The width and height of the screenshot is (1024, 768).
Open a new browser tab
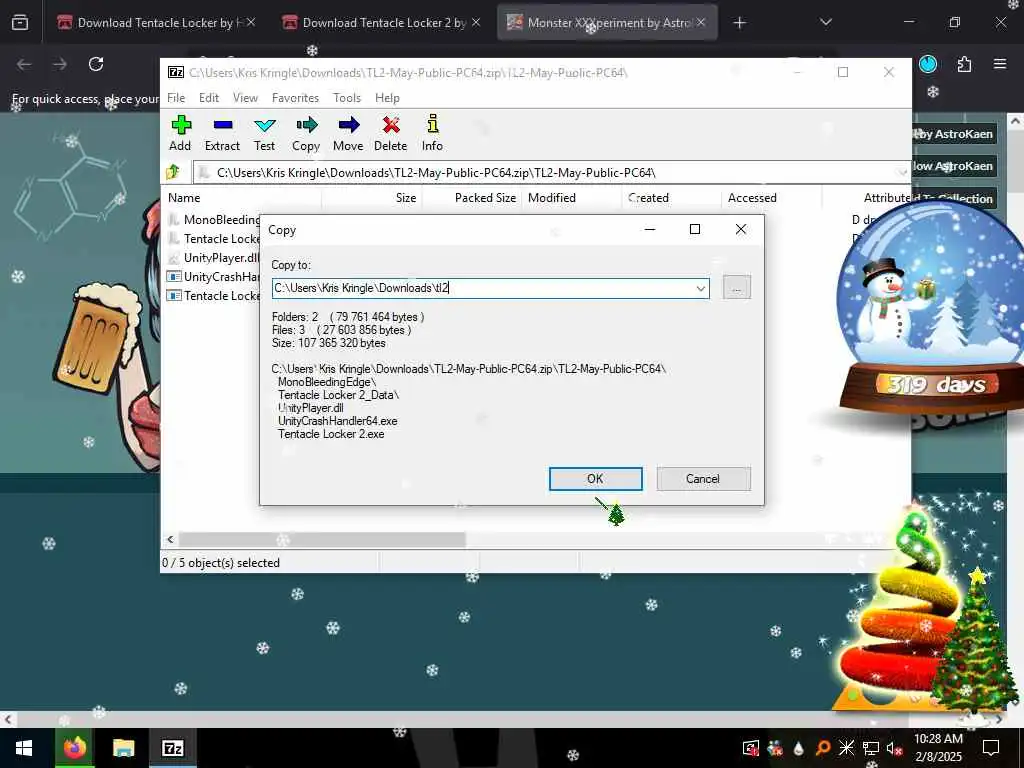(x=739, y=23)
